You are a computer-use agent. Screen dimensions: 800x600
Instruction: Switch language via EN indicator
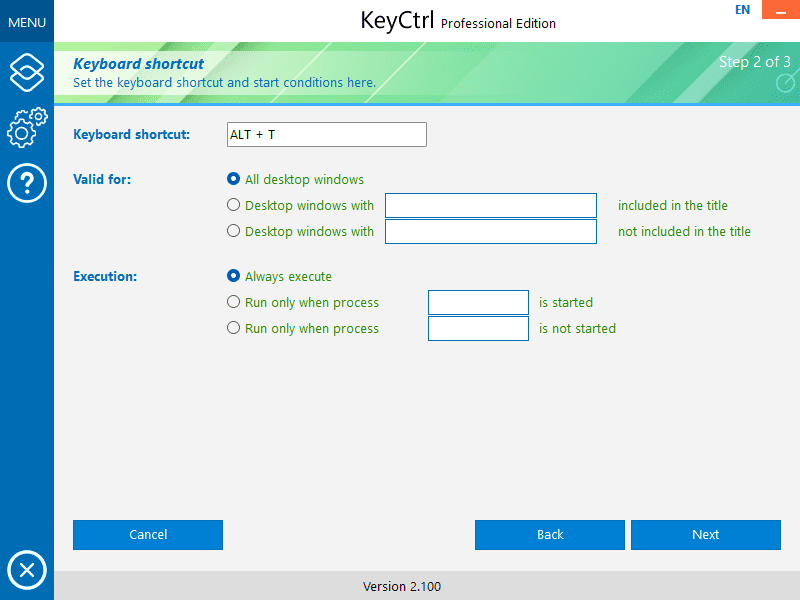(x=742, y=10)
